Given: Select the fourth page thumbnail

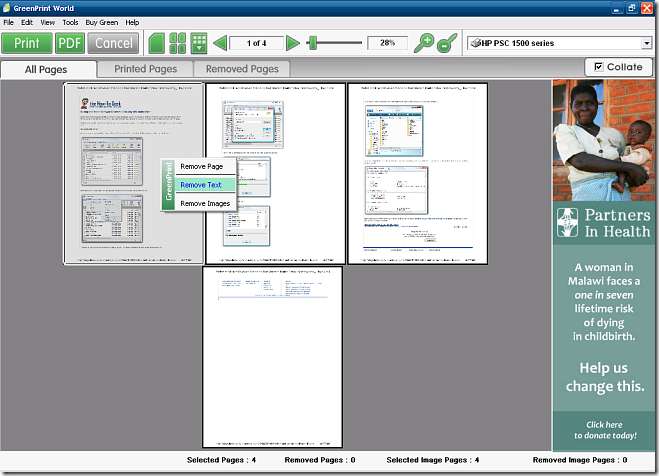Looking at the screenshot, I should tap(272, 356).
